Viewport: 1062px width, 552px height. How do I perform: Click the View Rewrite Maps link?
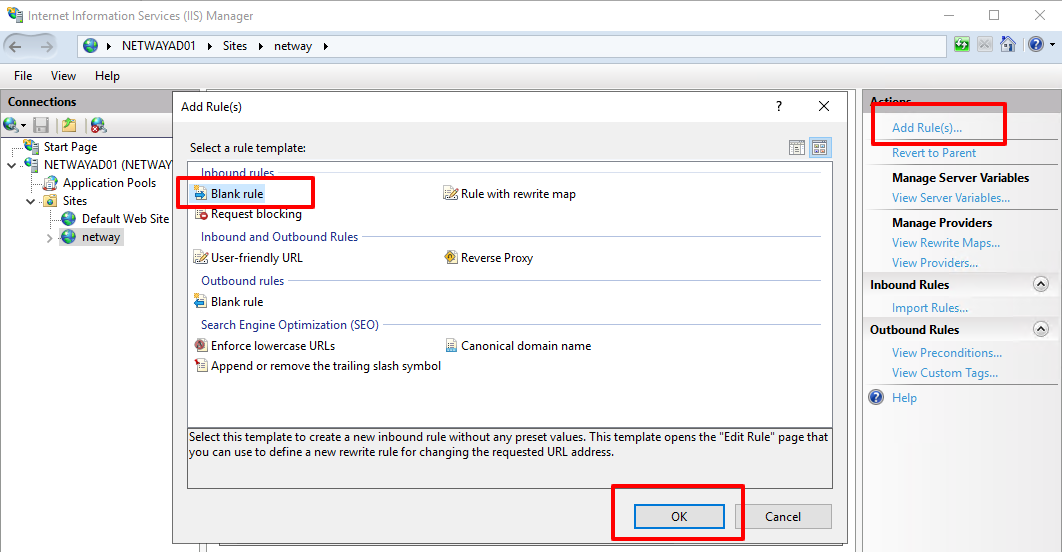[945, 243]
